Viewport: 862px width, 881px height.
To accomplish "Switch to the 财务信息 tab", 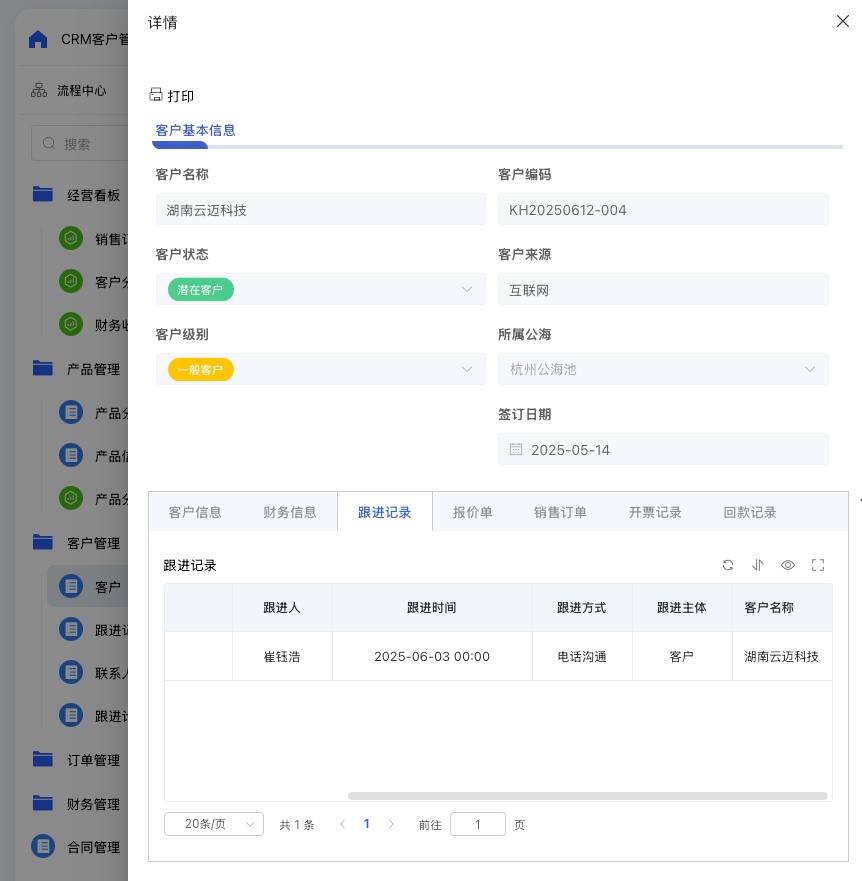I will pos(290,512).
